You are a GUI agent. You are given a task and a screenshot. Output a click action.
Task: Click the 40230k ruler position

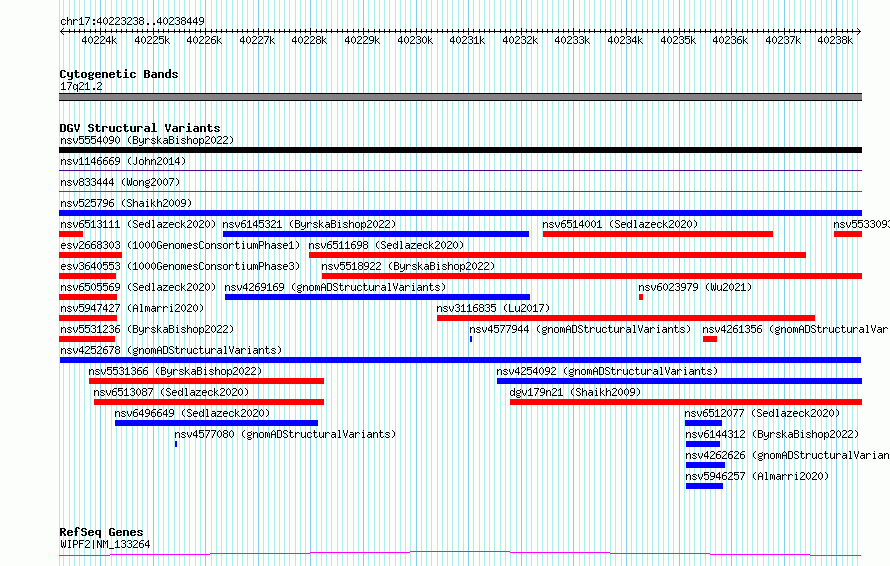click(415, 40)
